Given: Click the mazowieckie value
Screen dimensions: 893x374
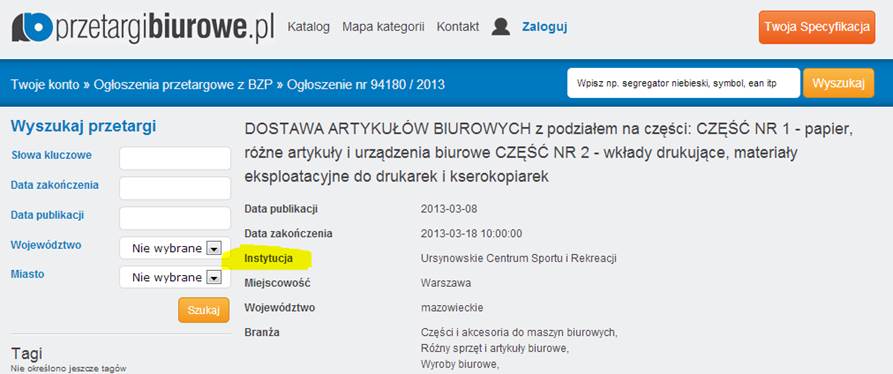Looking at the screenshot, I should click(x=452, y=308).
